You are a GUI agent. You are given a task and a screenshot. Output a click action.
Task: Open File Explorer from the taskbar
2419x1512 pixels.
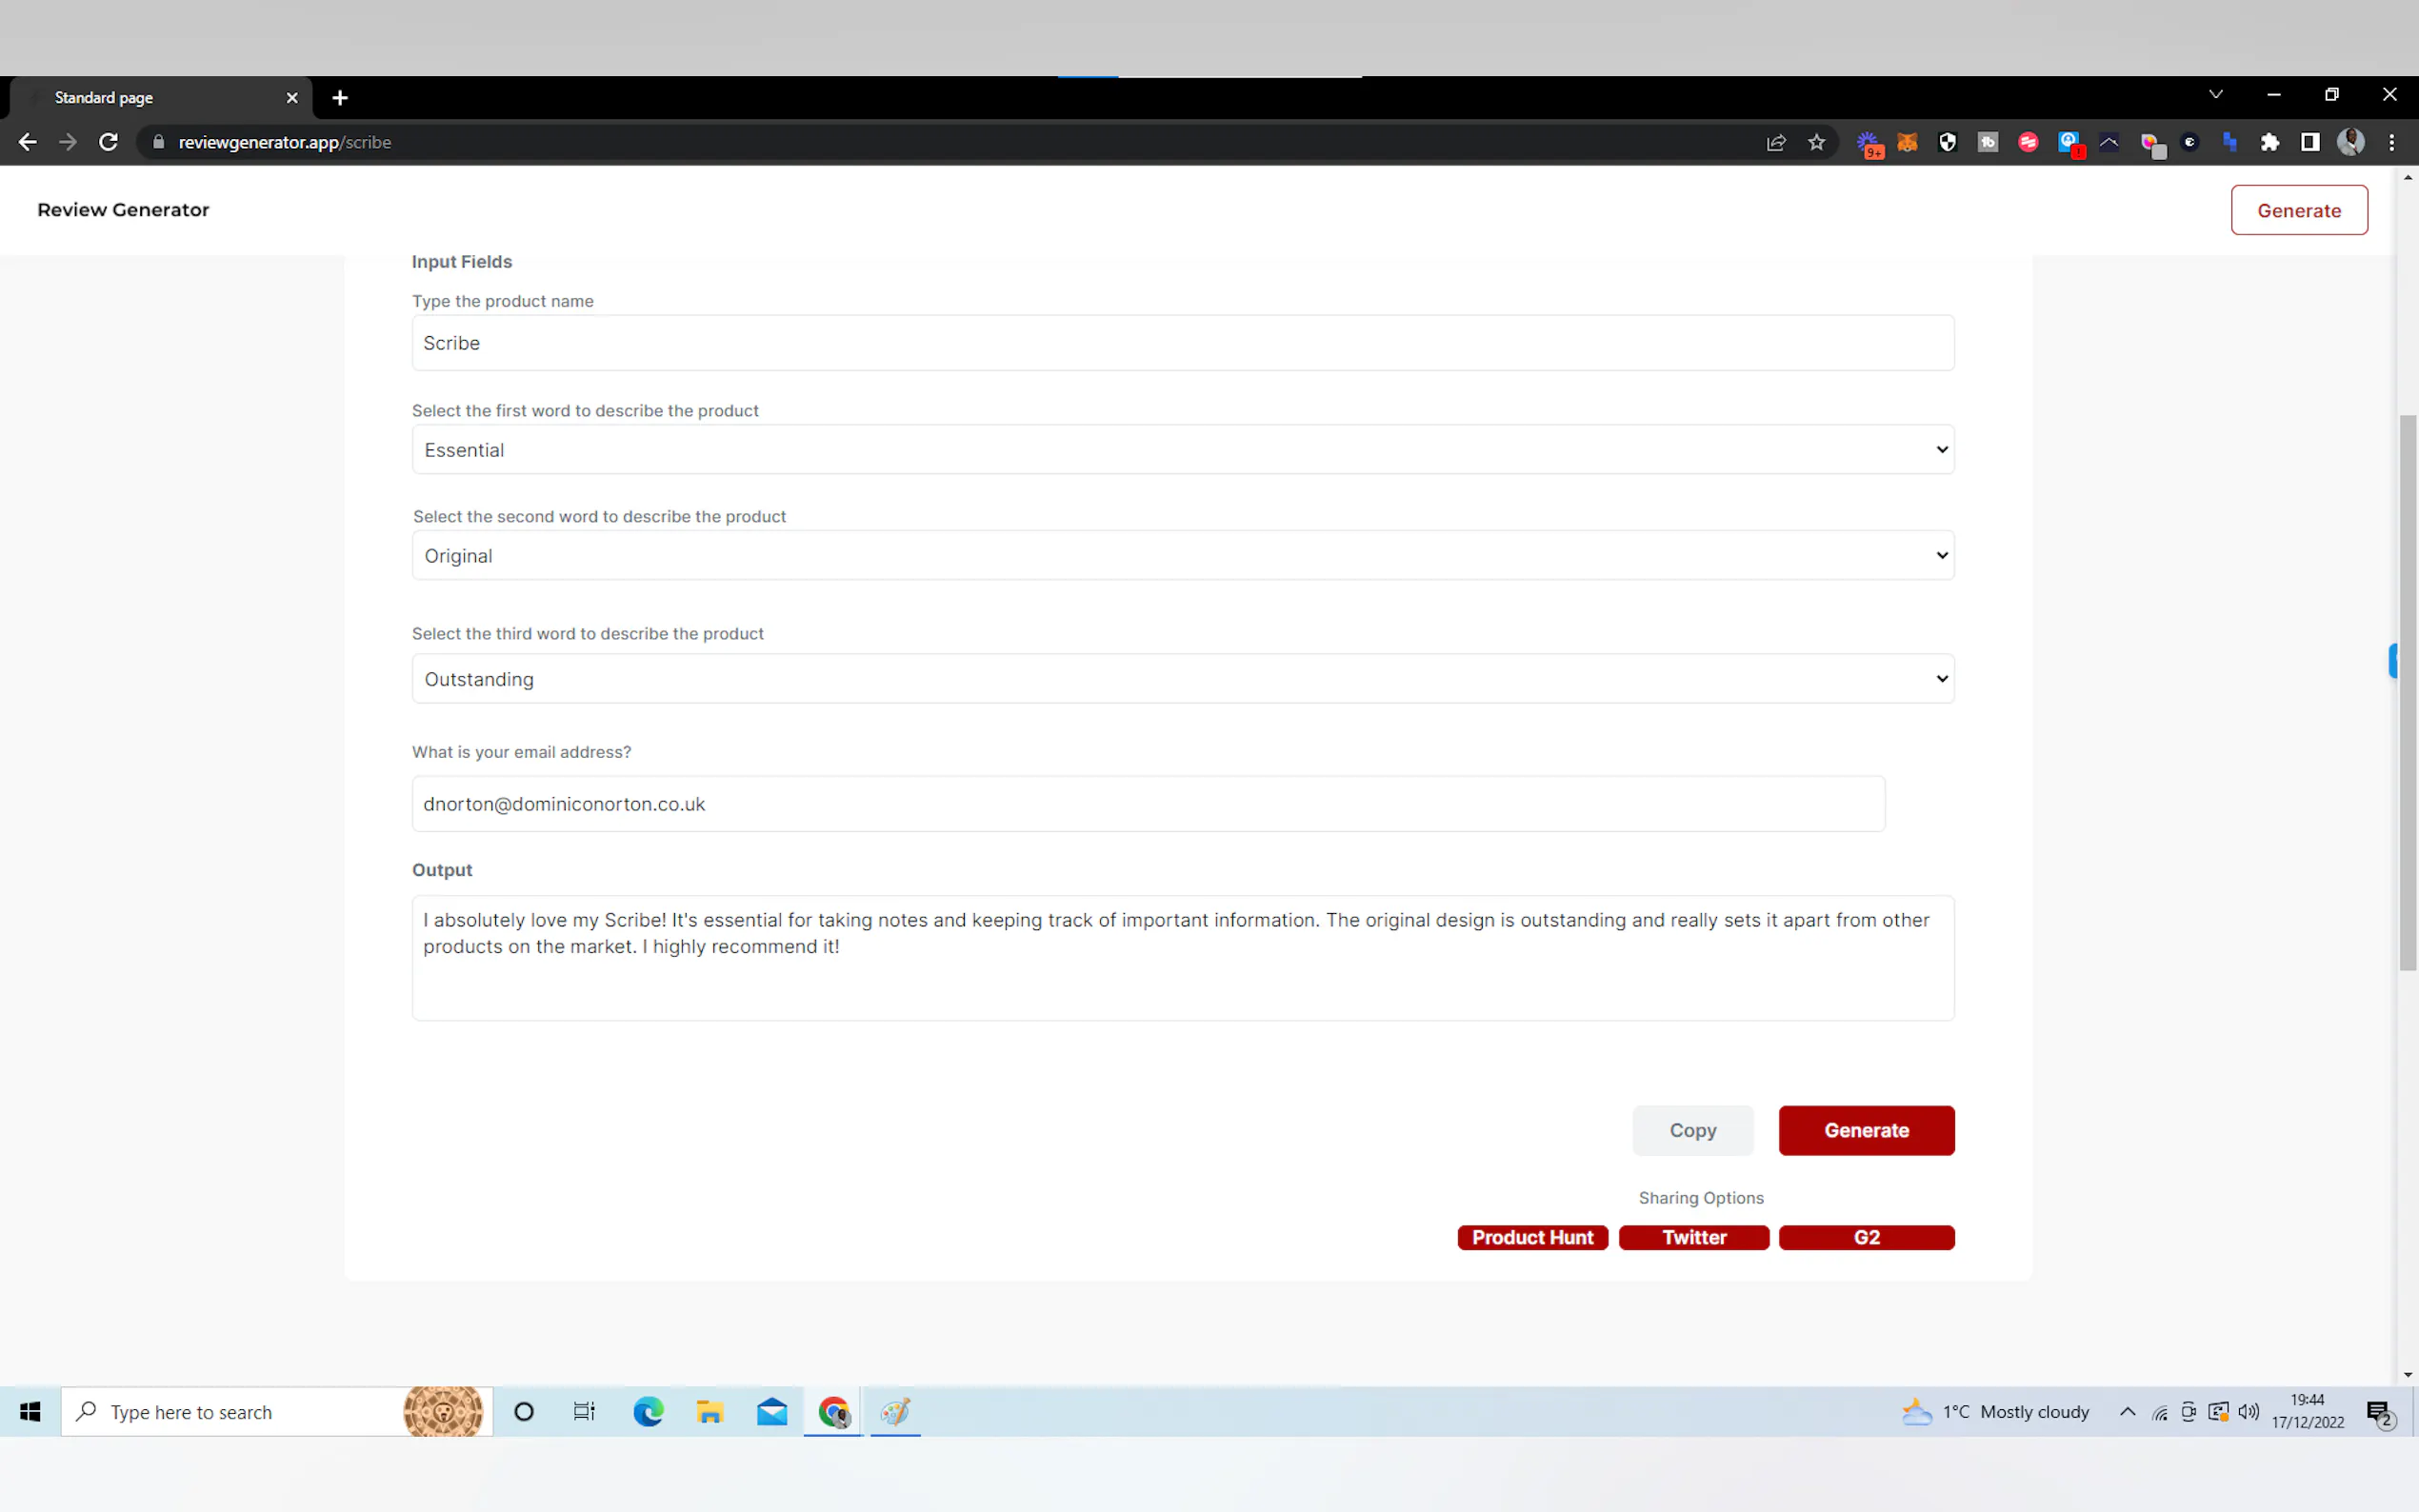click(710, 1412)
